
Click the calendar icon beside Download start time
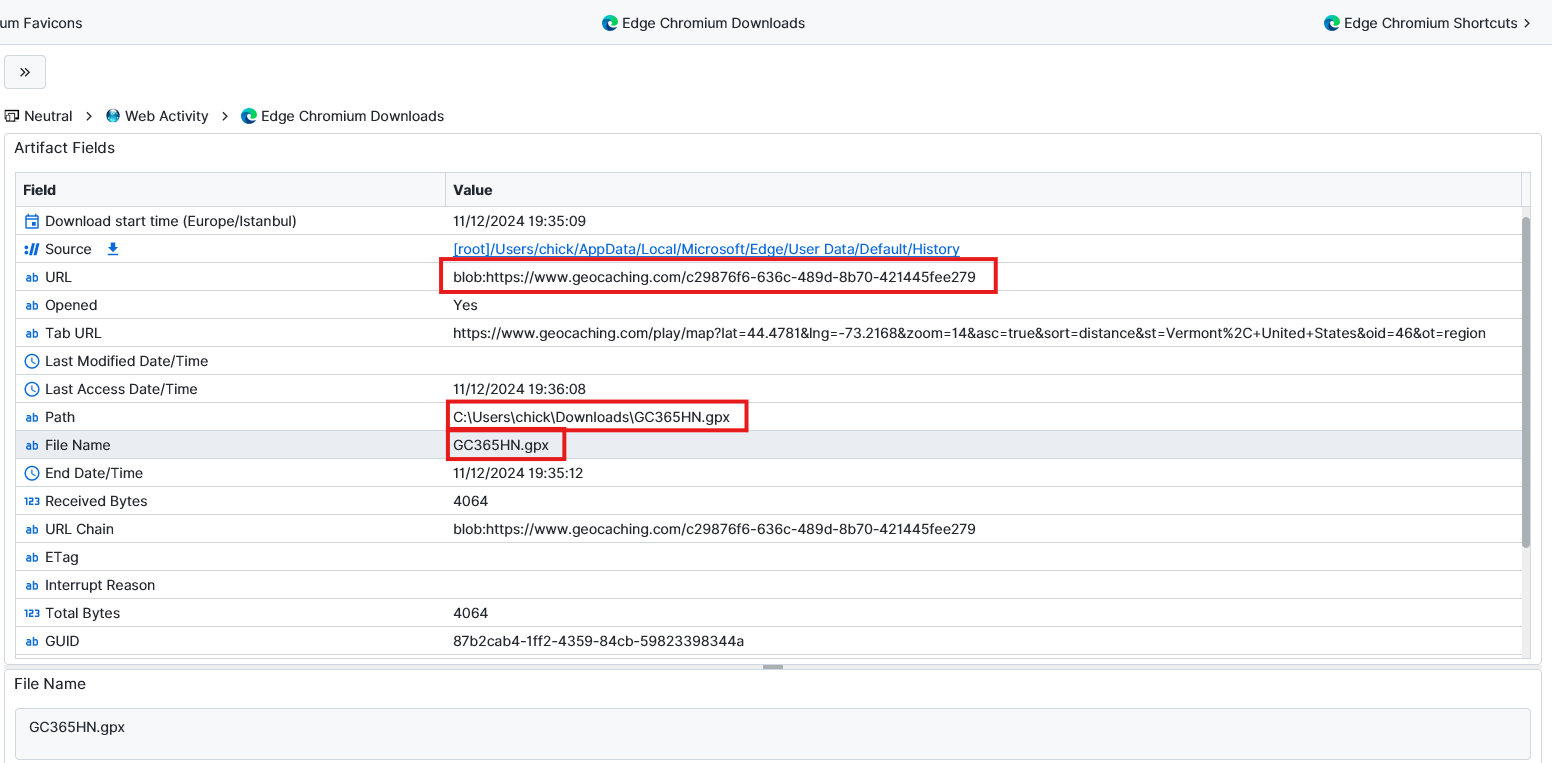(x=32, y=221)
